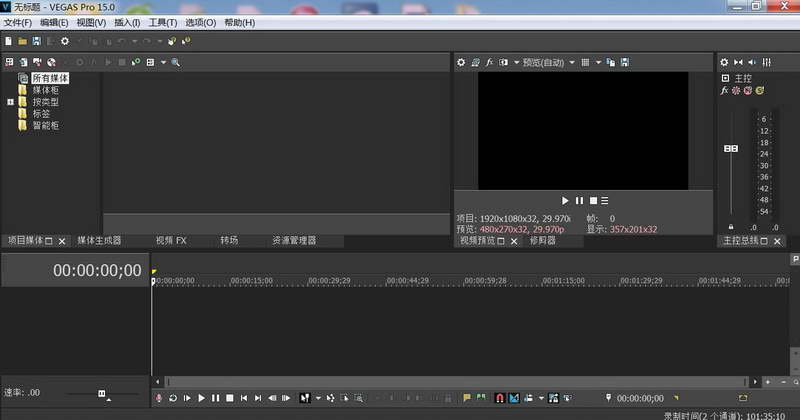Switch to the 转场 tab

229,240
